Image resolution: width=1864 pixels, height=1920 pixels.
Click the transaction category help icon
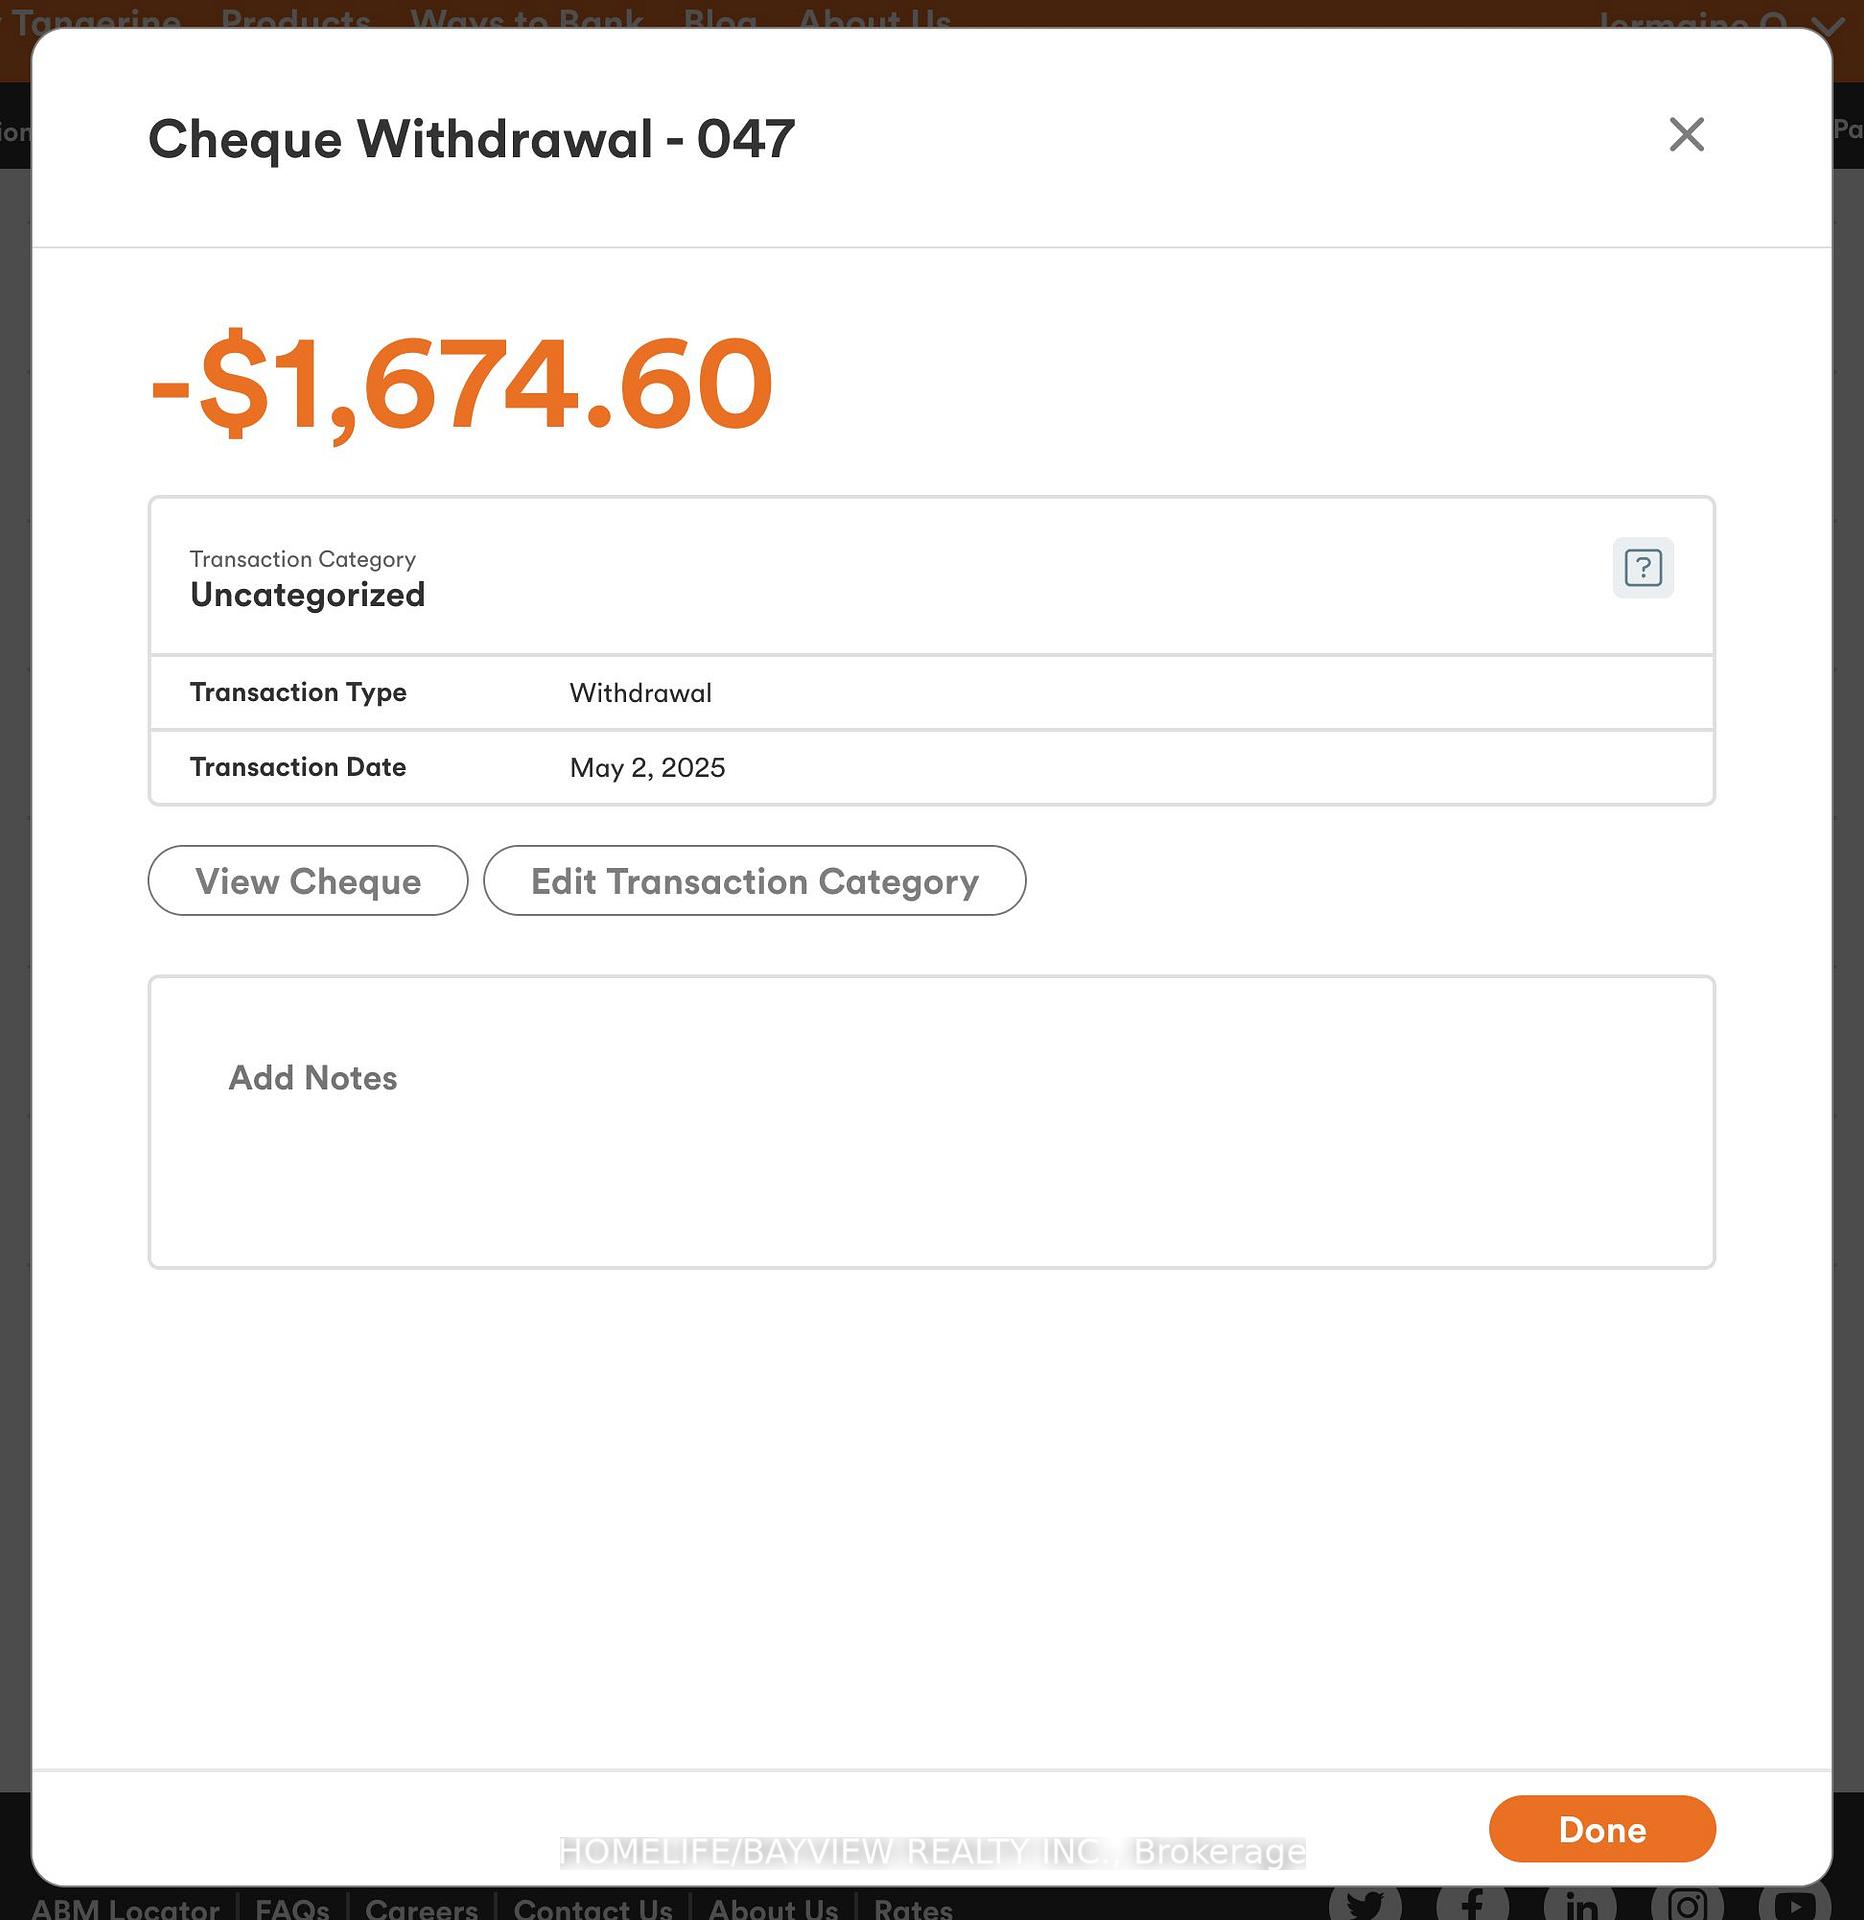pyautogui.click(x=1642, y=568)
